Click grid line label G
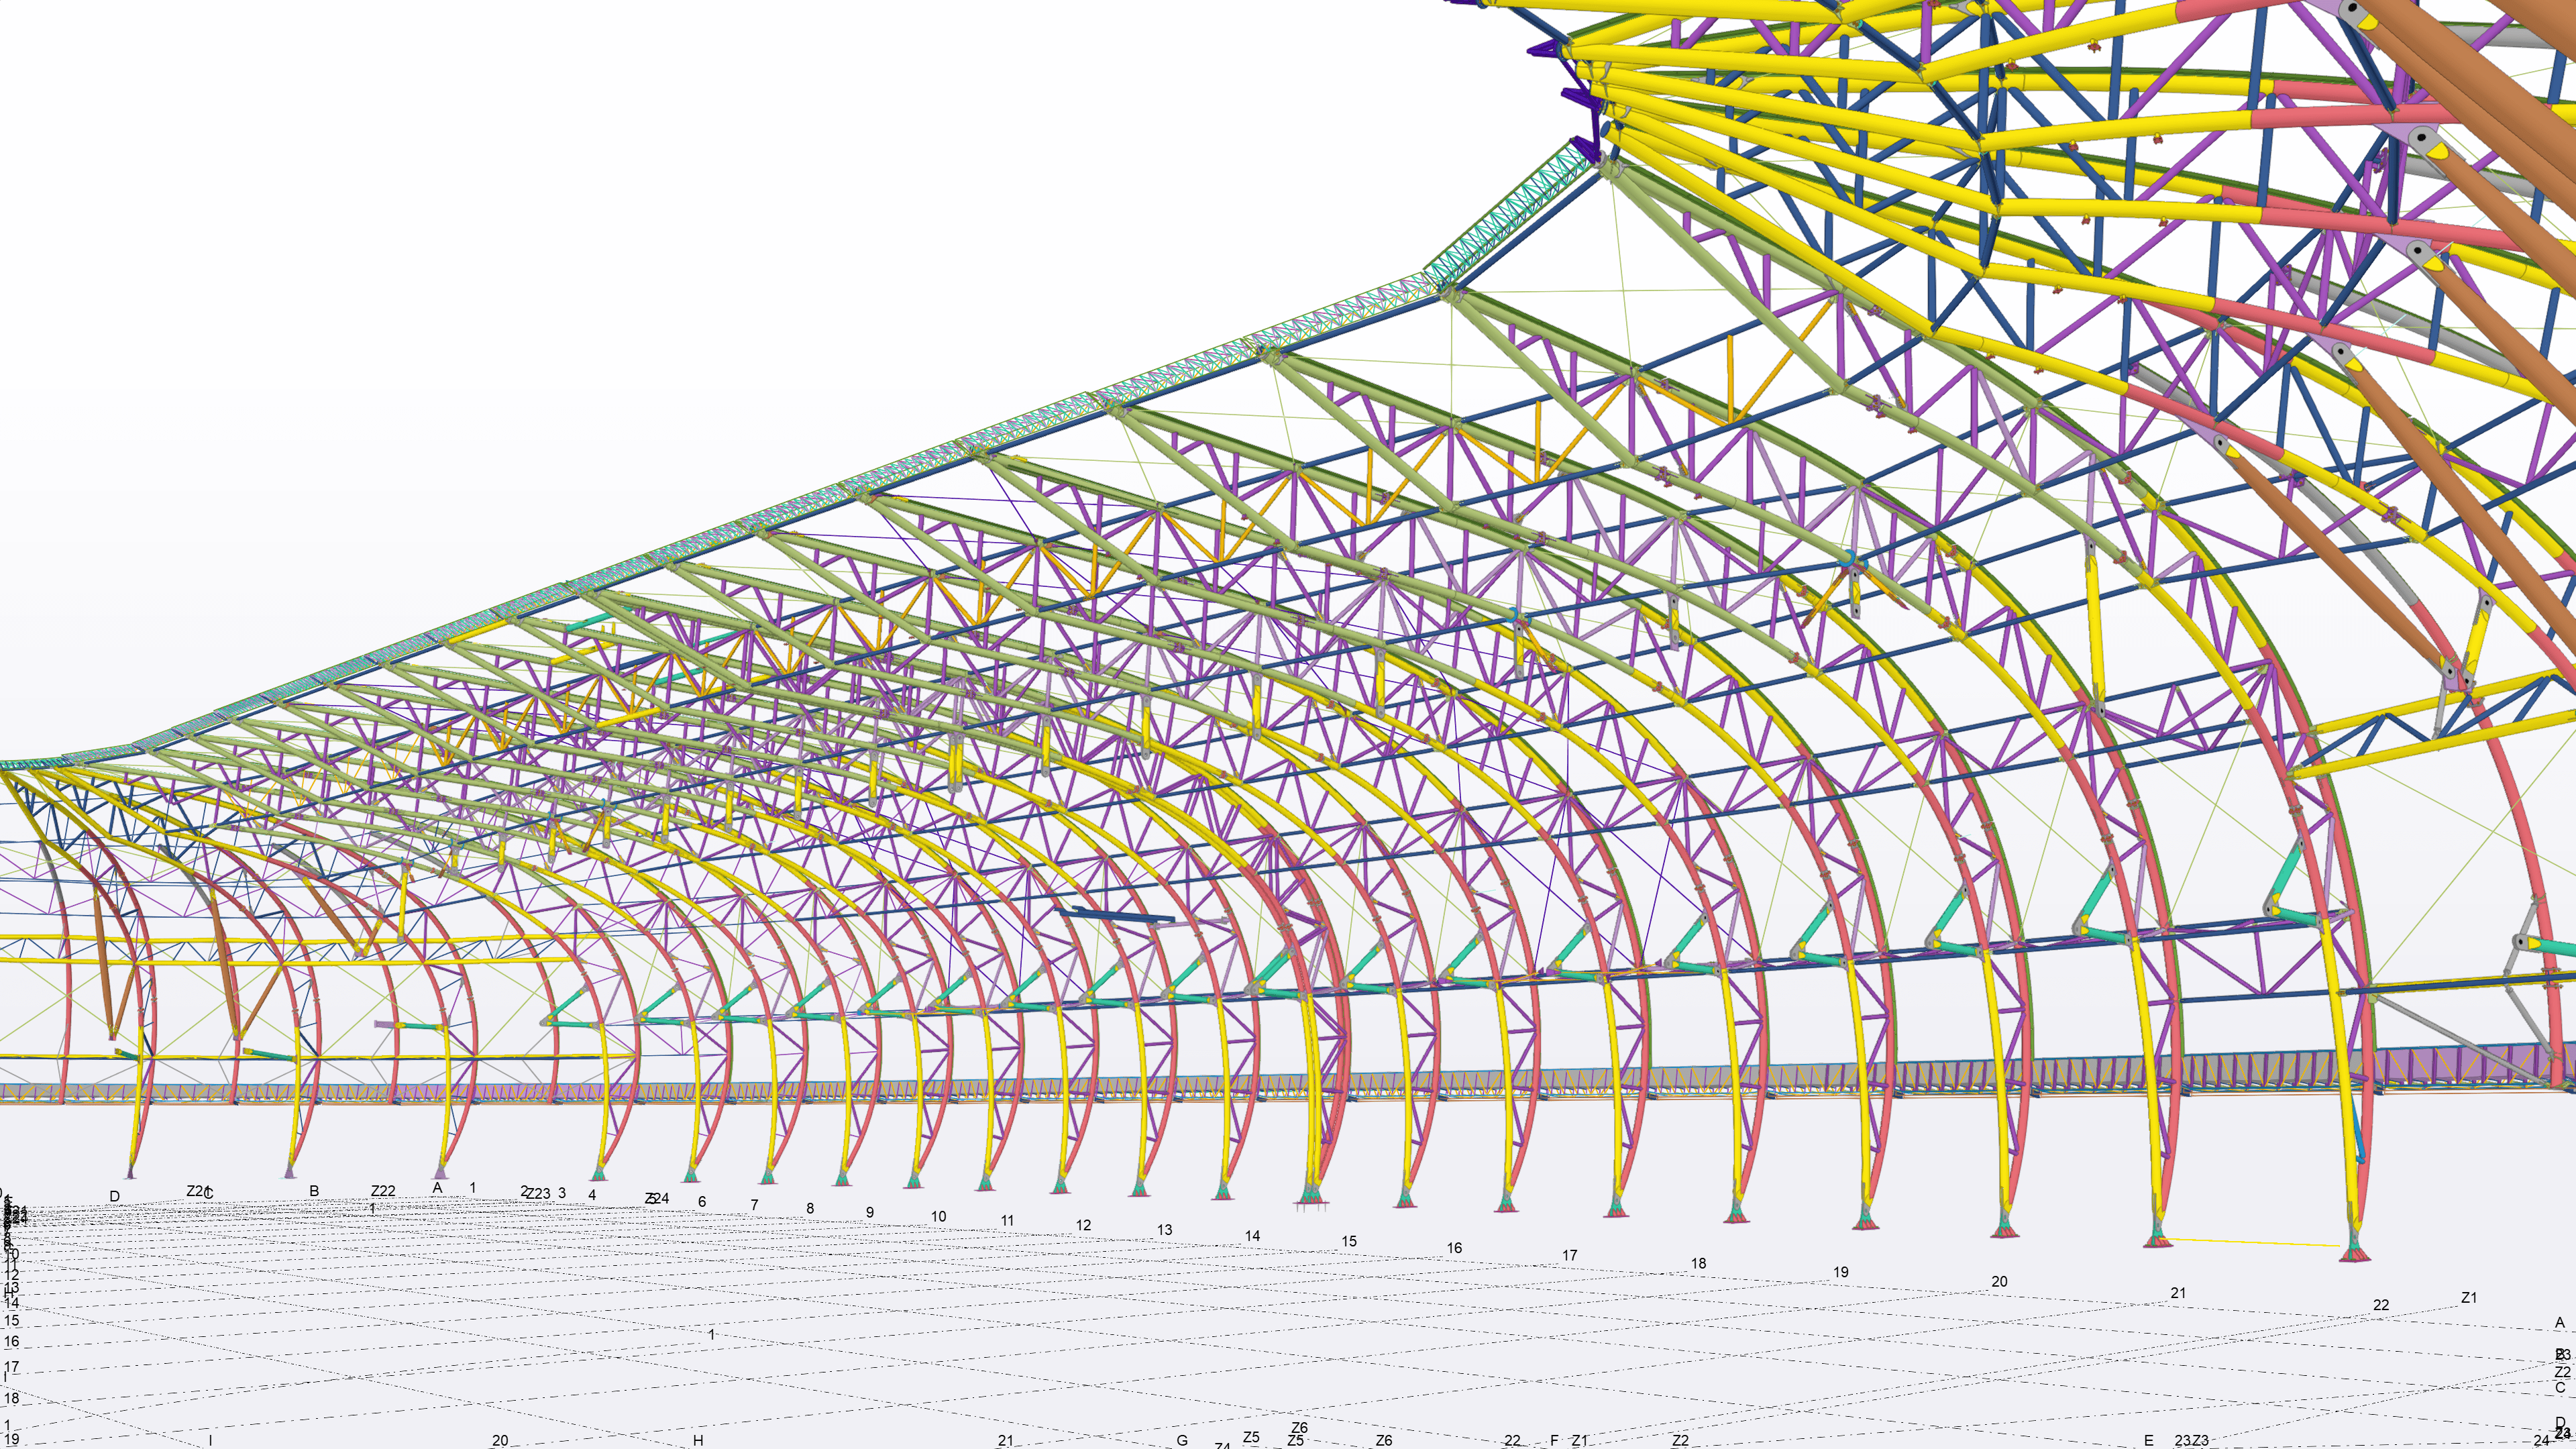 [x=1182, y=1441]
